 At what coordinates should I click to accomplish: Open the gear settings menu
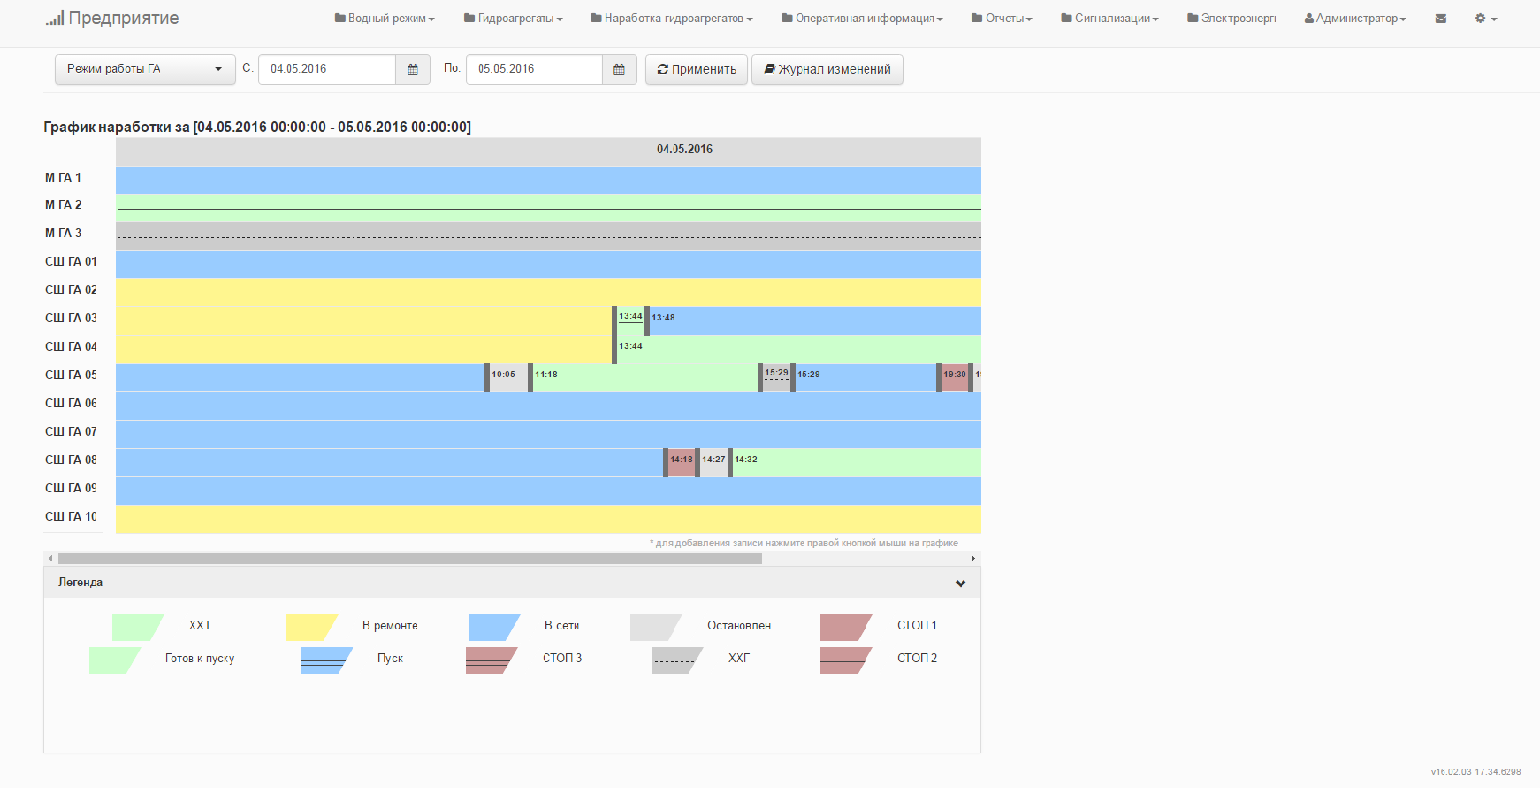[1485, 19]
